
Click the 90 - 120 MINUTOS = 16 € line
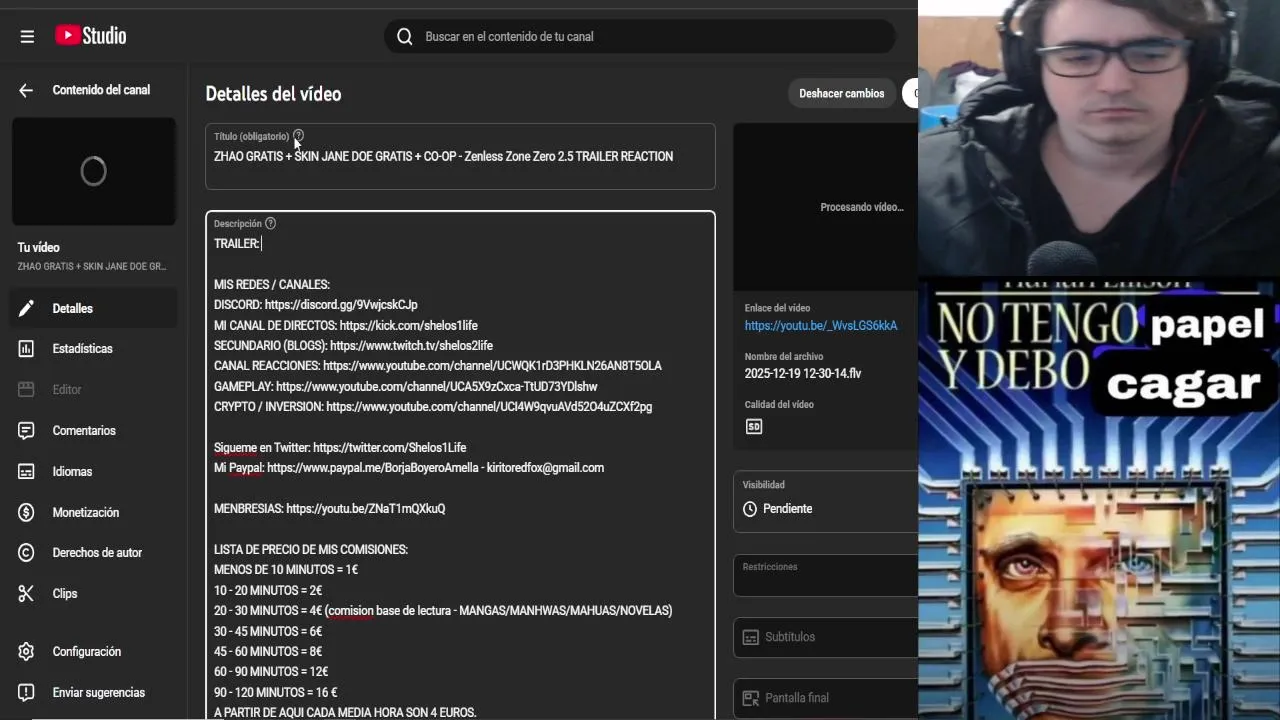[x=276, y=692]
